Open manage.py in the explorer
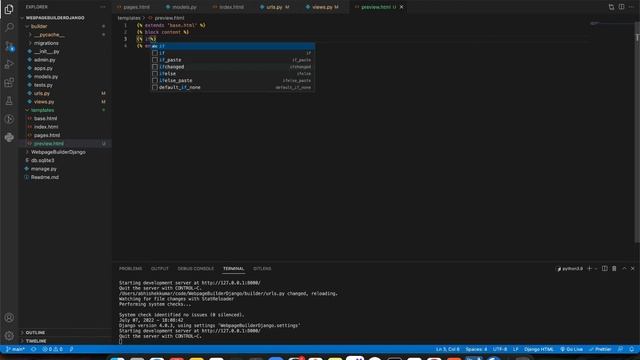The width and height of the screenshot is (640, 360). pyautogui.click(x=44, y=169)
